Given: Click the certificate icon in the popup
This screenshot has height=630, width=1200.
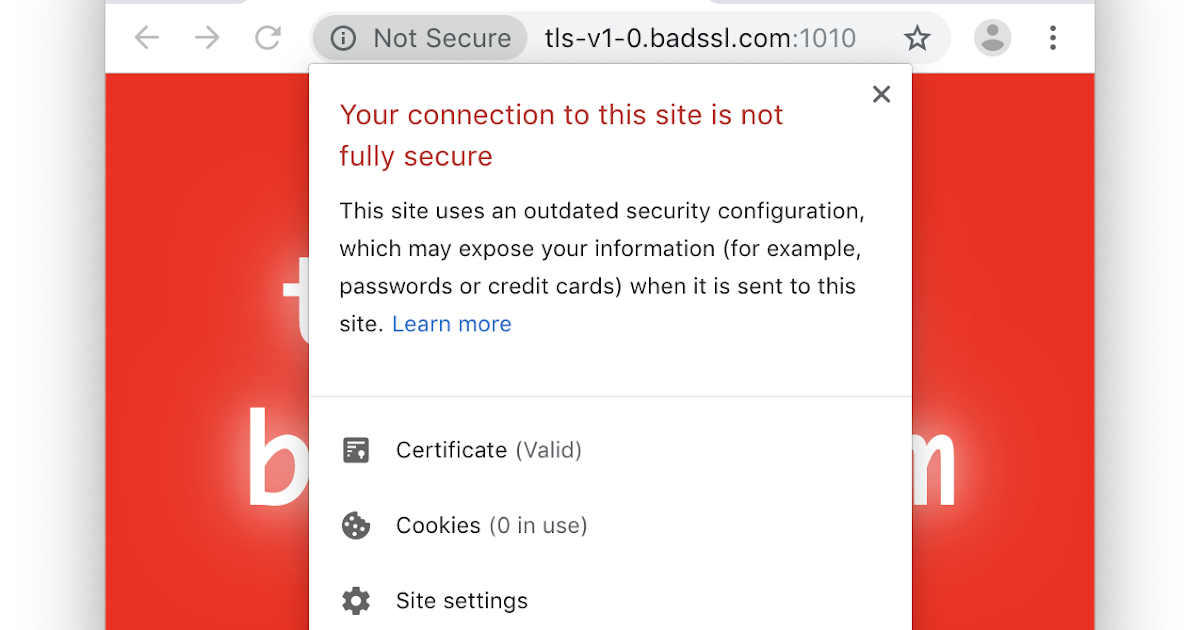Looking at the screenshot, I should pos(356,450).
